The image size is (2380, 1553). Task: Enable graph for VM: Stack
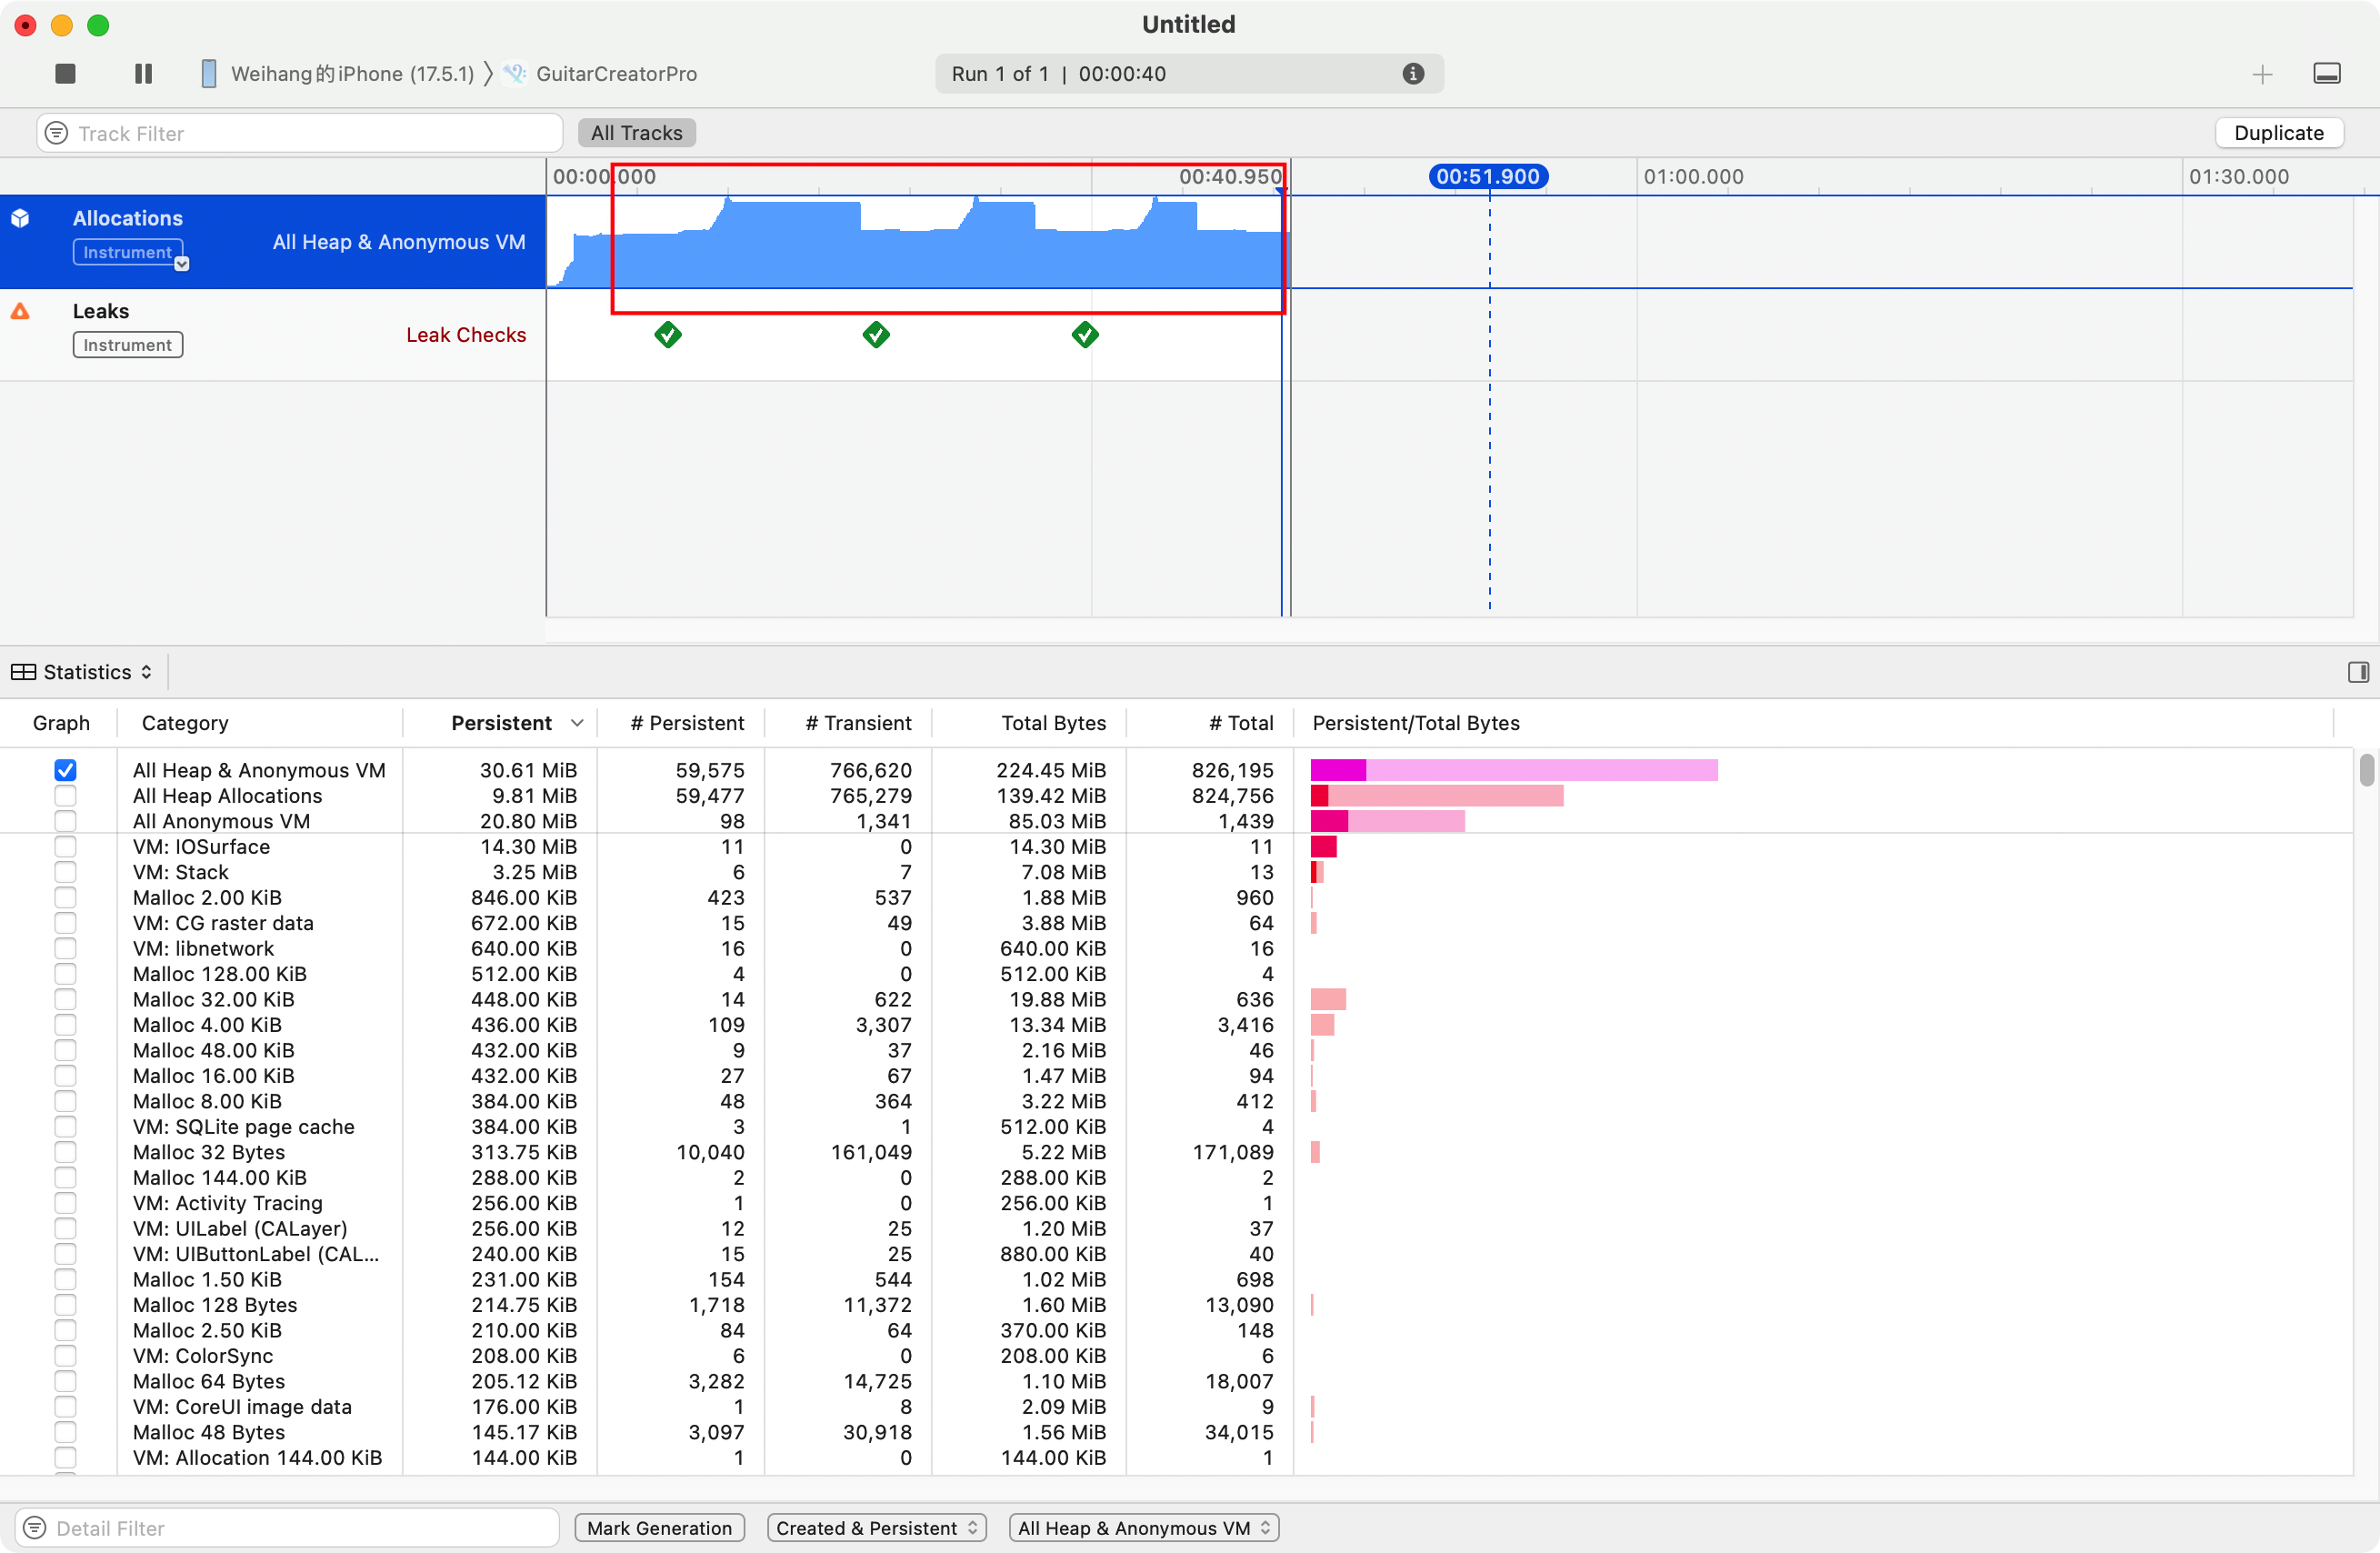(x=65, y=872)
